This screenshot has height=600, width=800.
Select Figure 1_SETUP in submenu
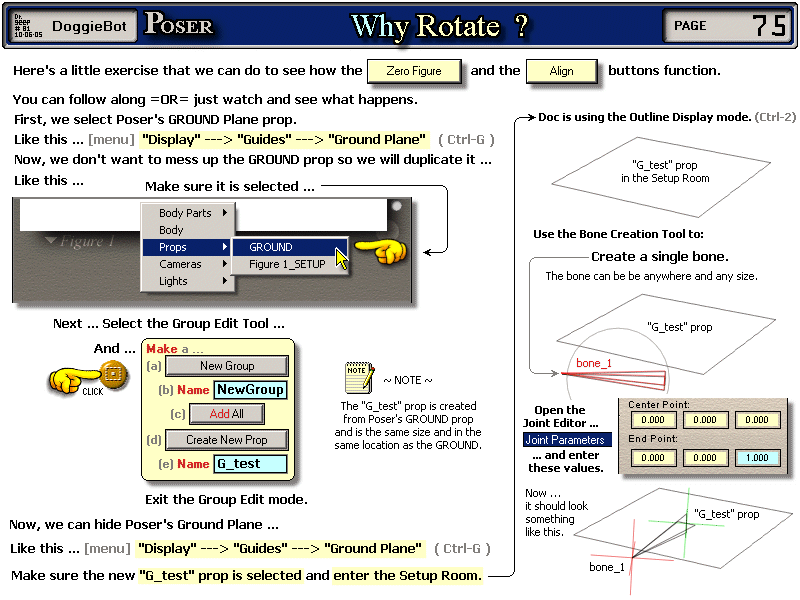(289, 264)
